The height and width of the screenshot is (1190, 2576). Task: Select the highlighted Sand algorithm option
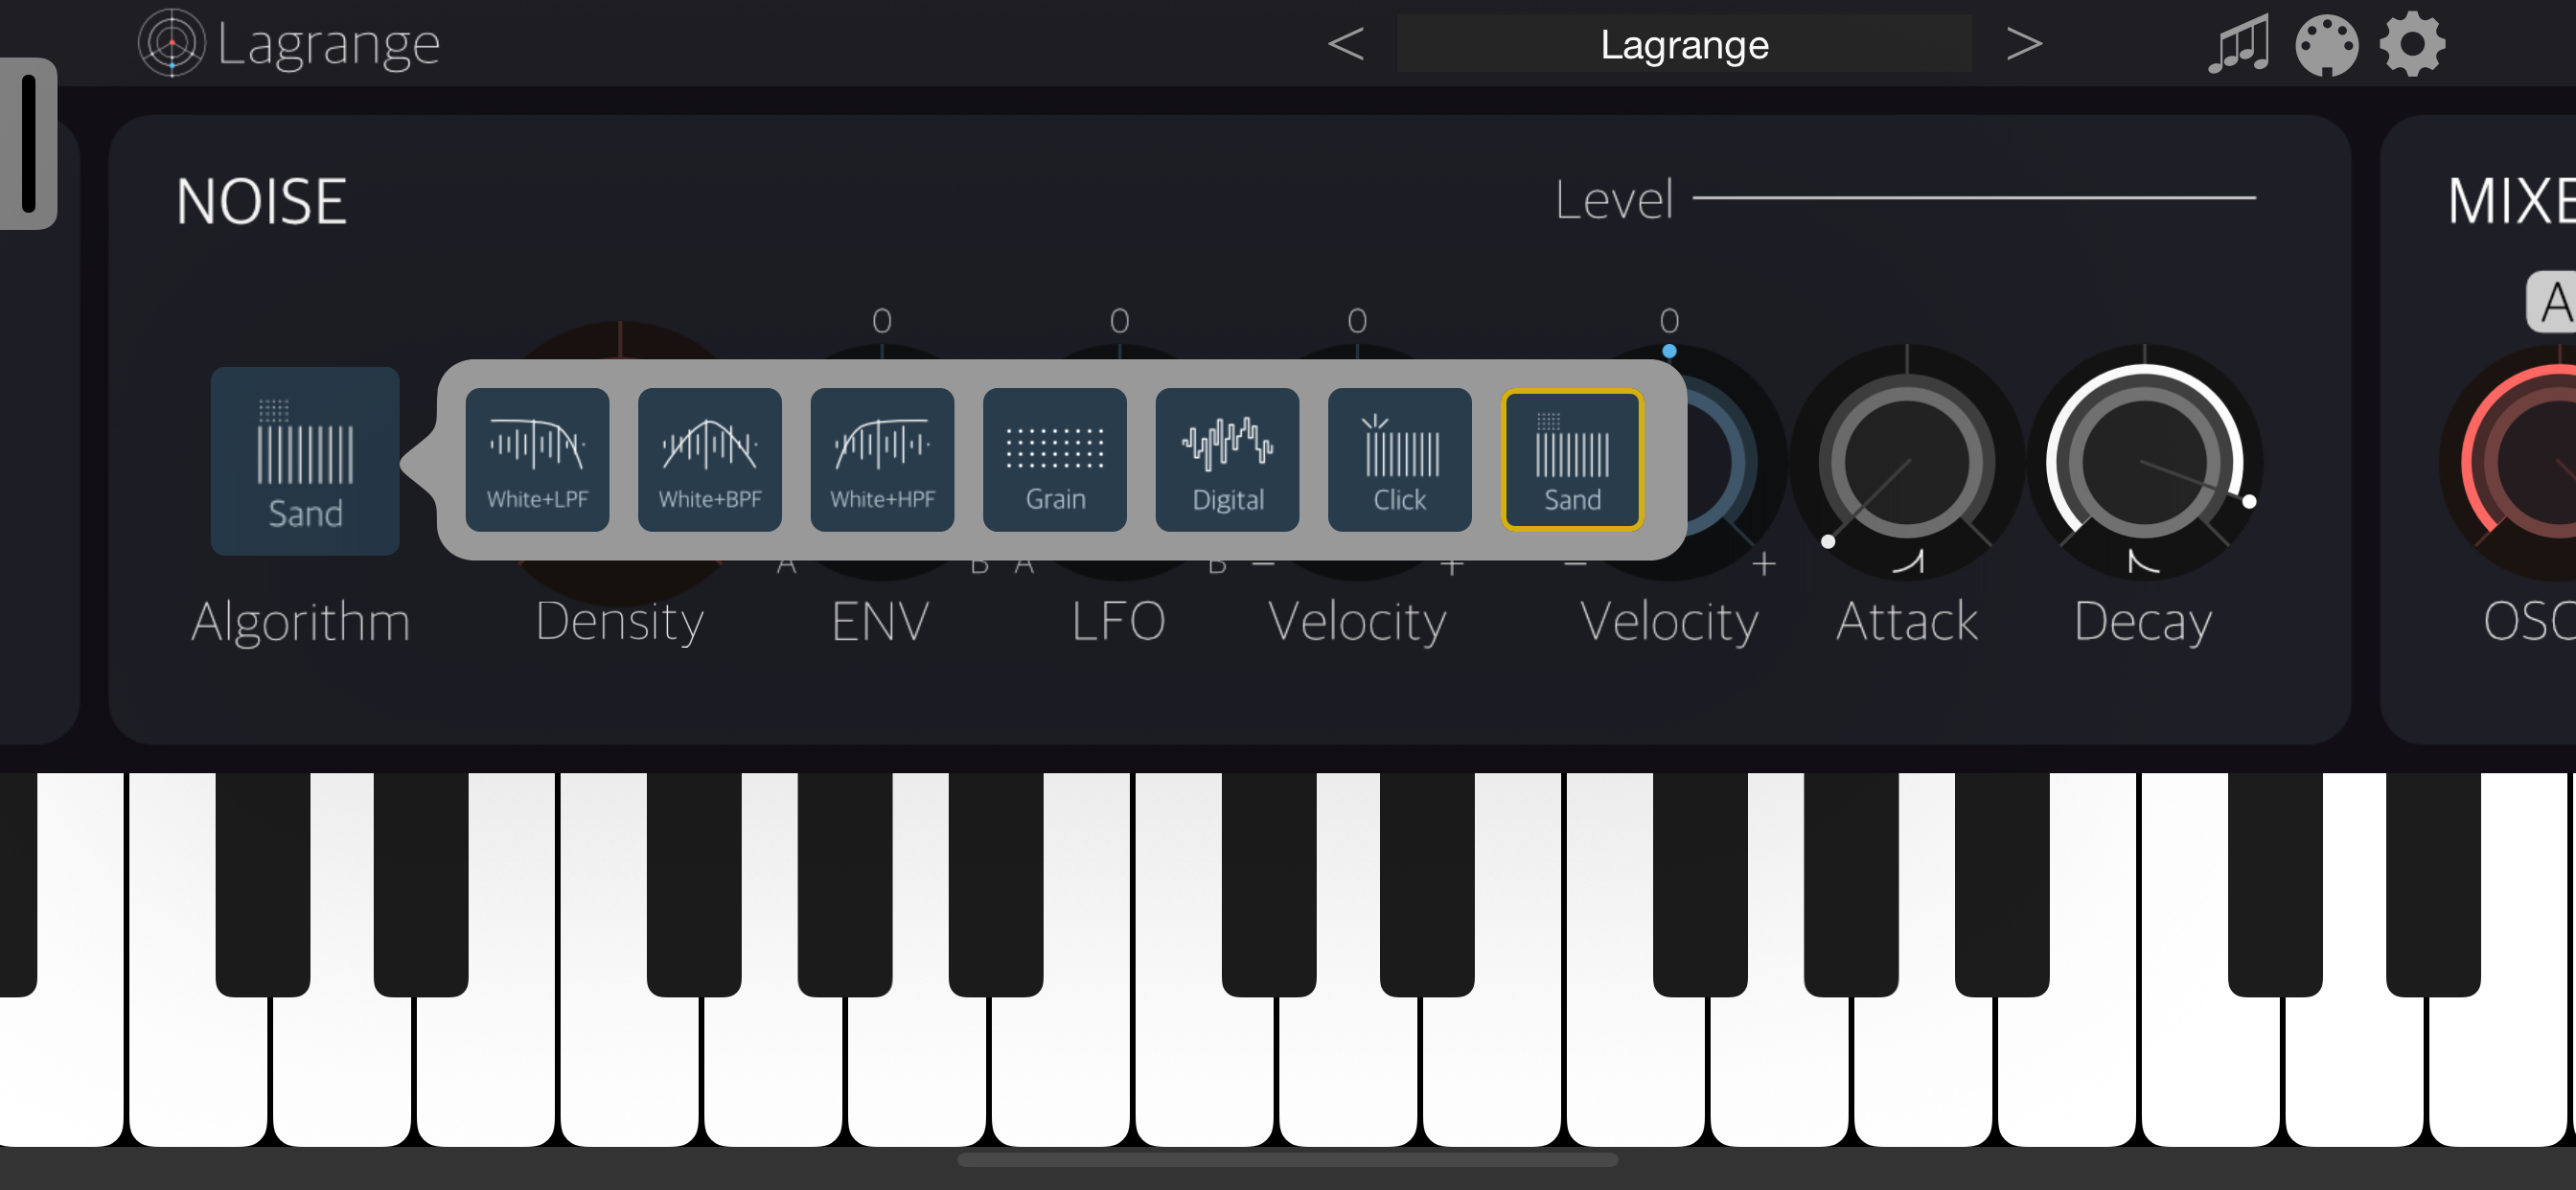coord(1572,459)
